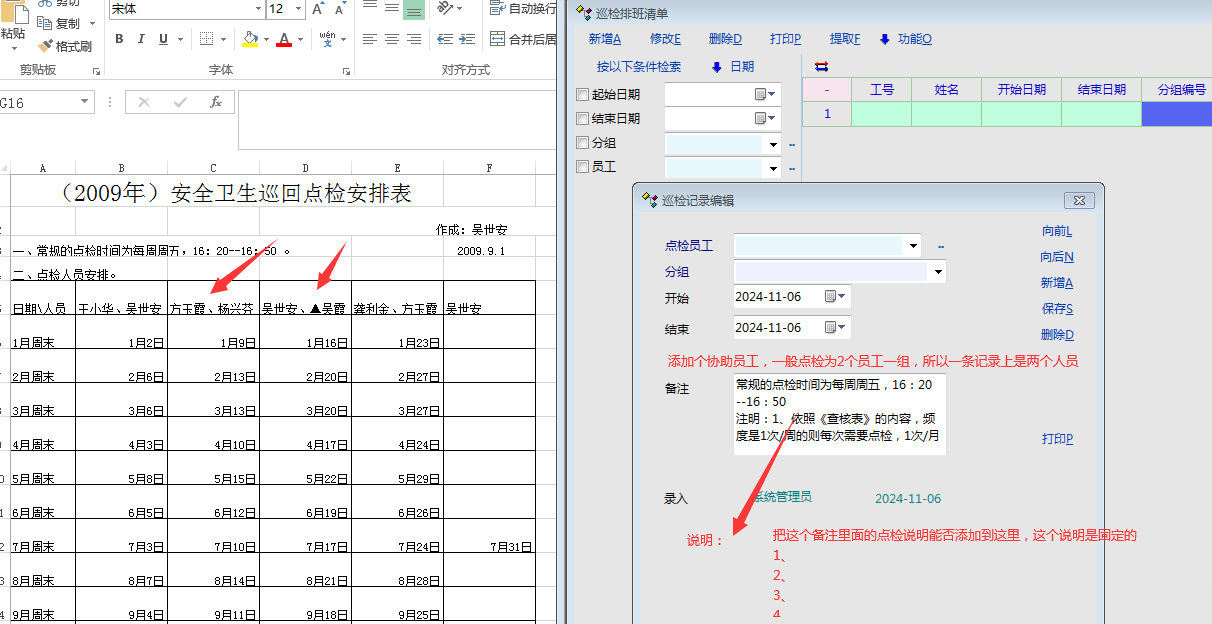Image resolution: width=1212 pixels, height=624 pixels.
Task: Check the 分组 filter checkbox
Action: pyautogui.click(x=583, y=143)
